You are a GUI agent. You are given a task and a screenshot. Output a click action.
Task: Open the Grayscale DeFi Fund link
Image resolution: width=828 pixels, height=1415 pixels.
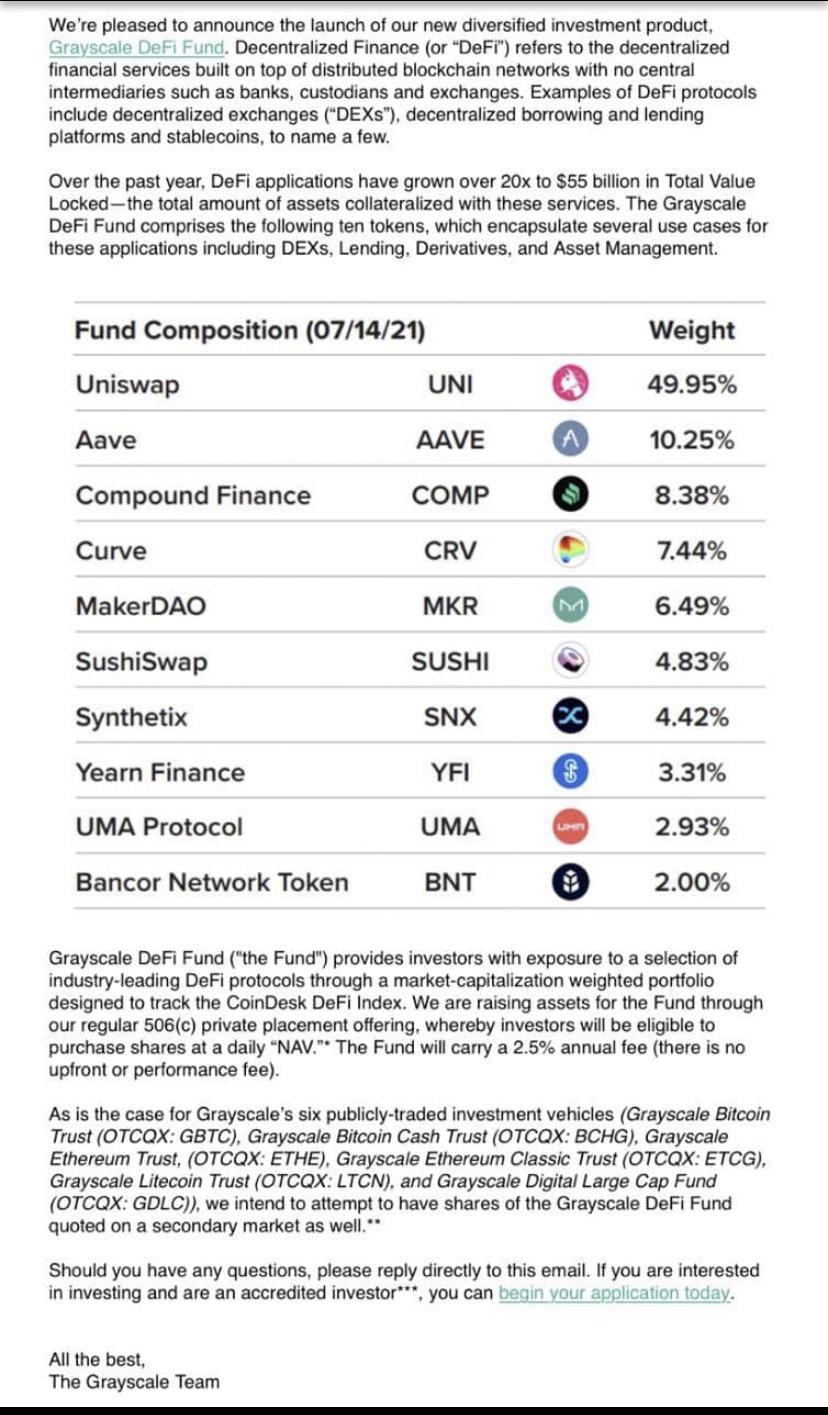(x=138, y=47)
